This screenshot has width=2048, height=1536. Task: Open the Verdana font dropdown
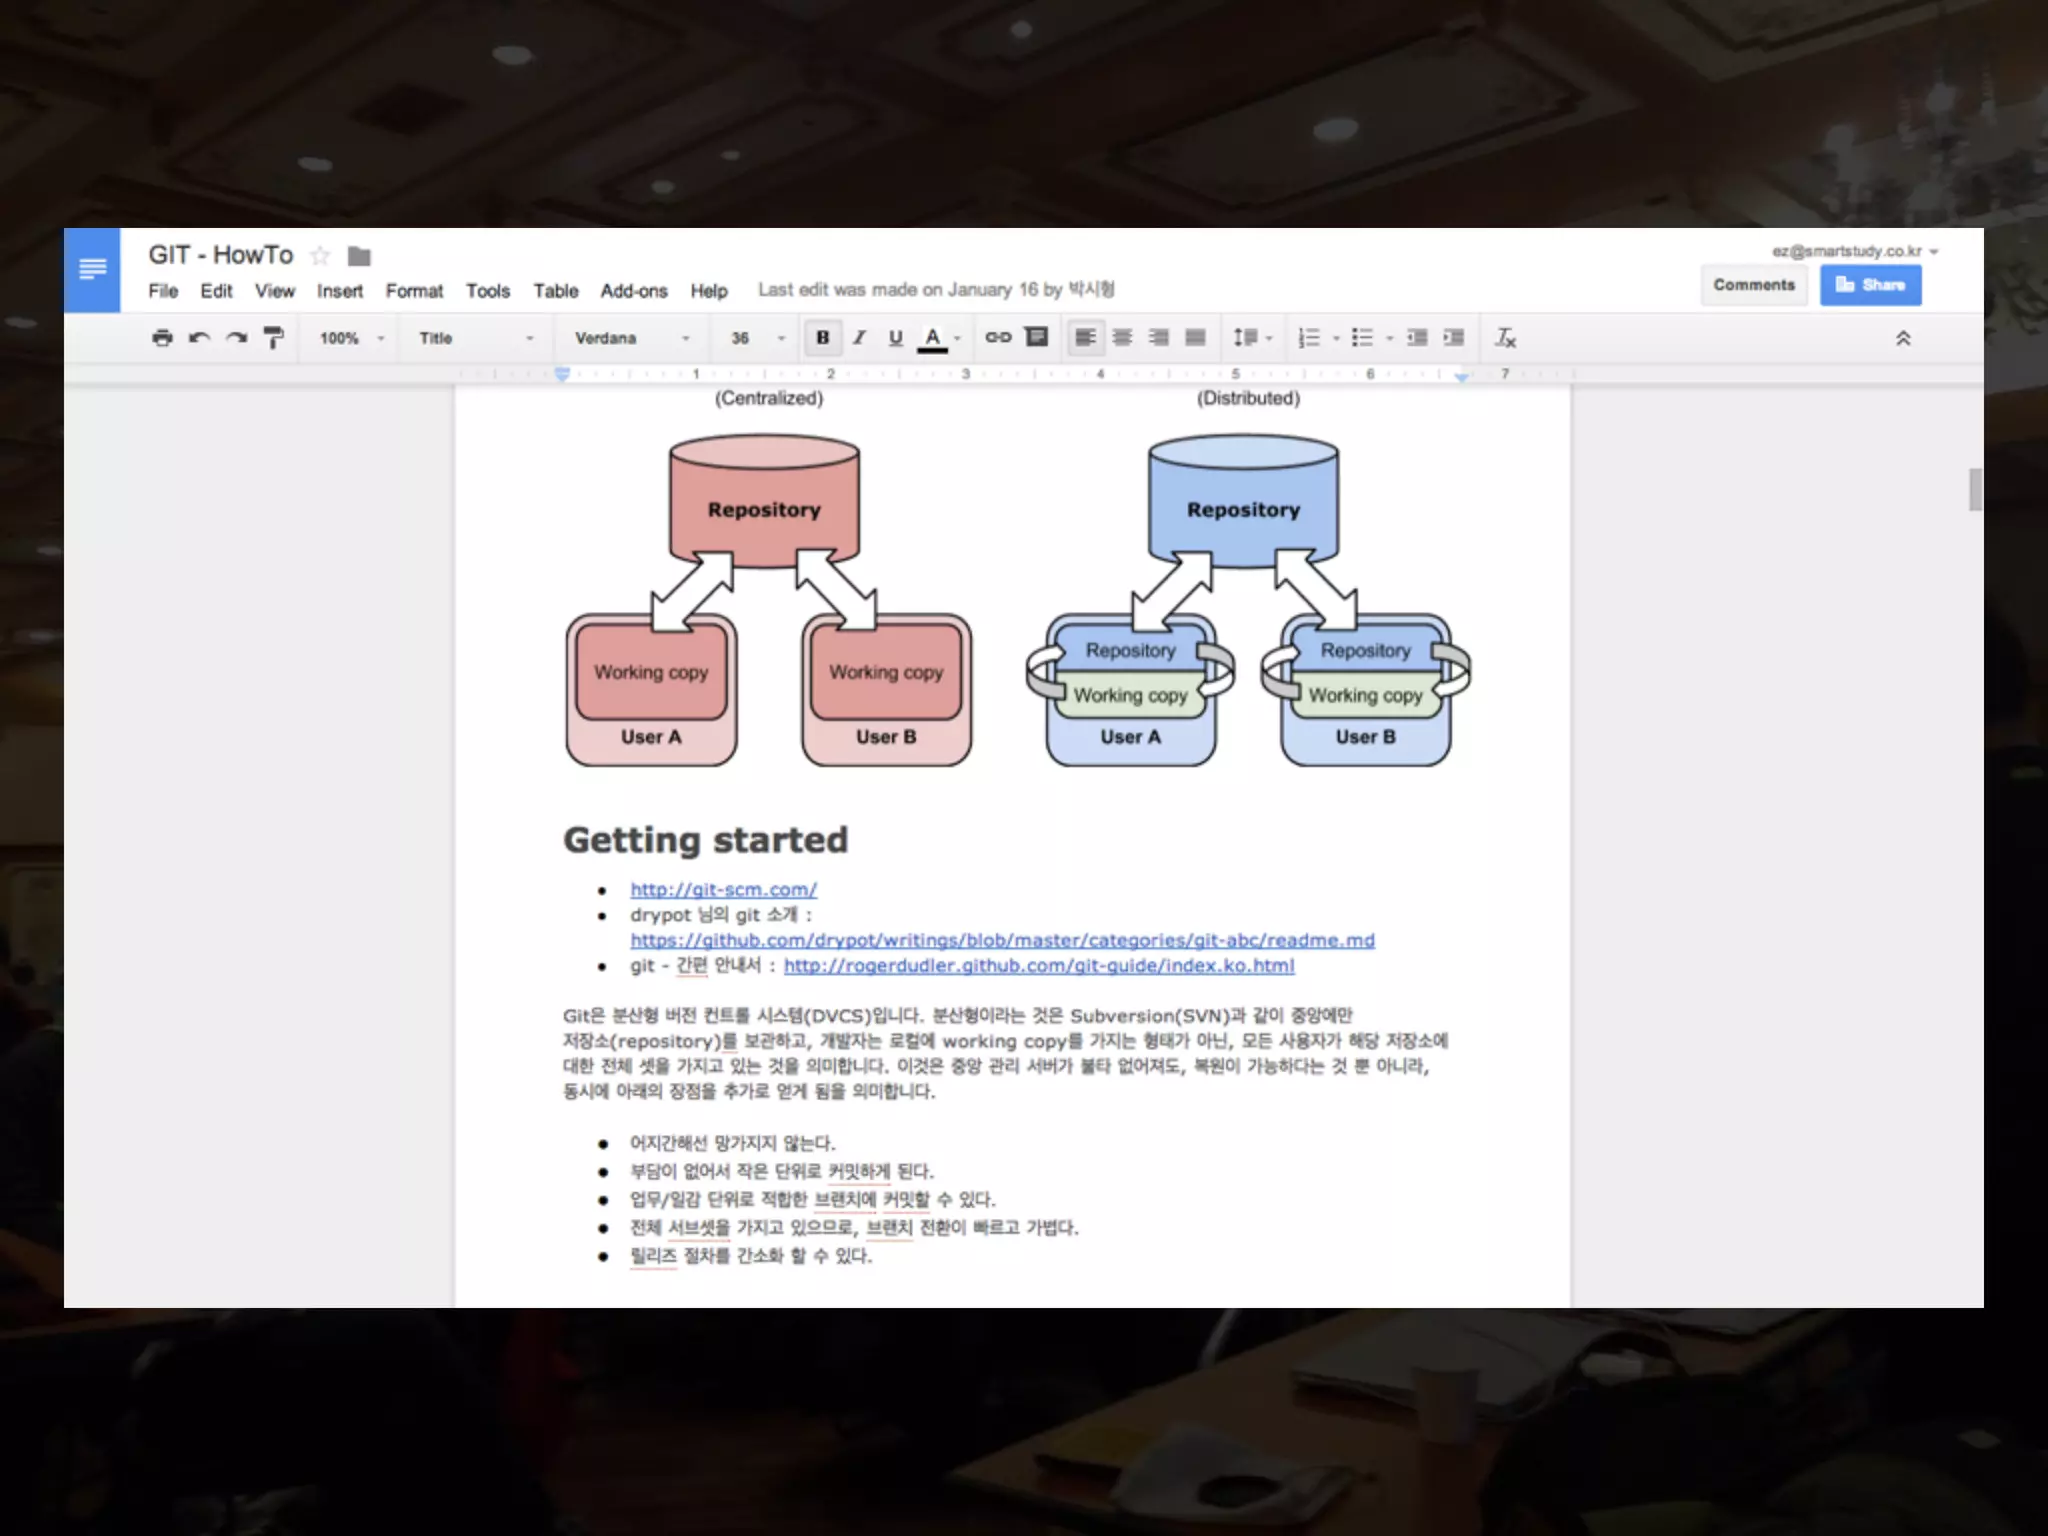point(631,338)
